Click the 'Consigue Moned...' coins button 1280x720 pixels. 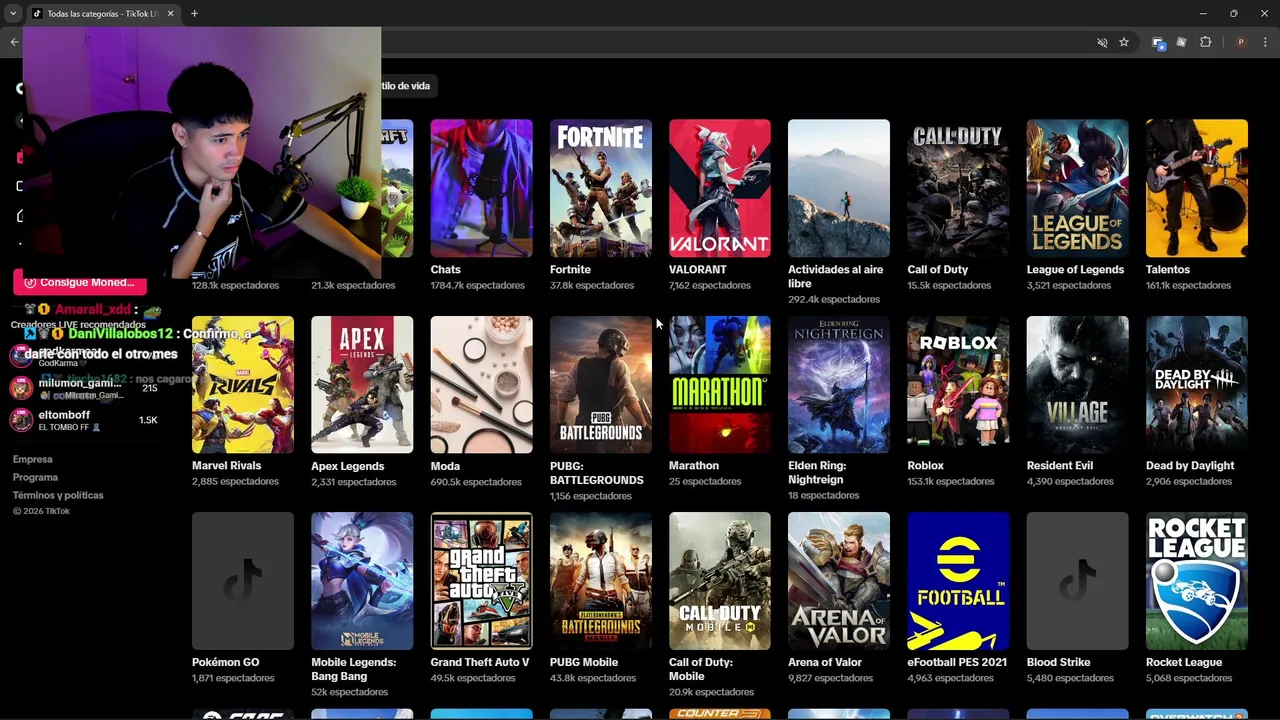click(79, 283)
